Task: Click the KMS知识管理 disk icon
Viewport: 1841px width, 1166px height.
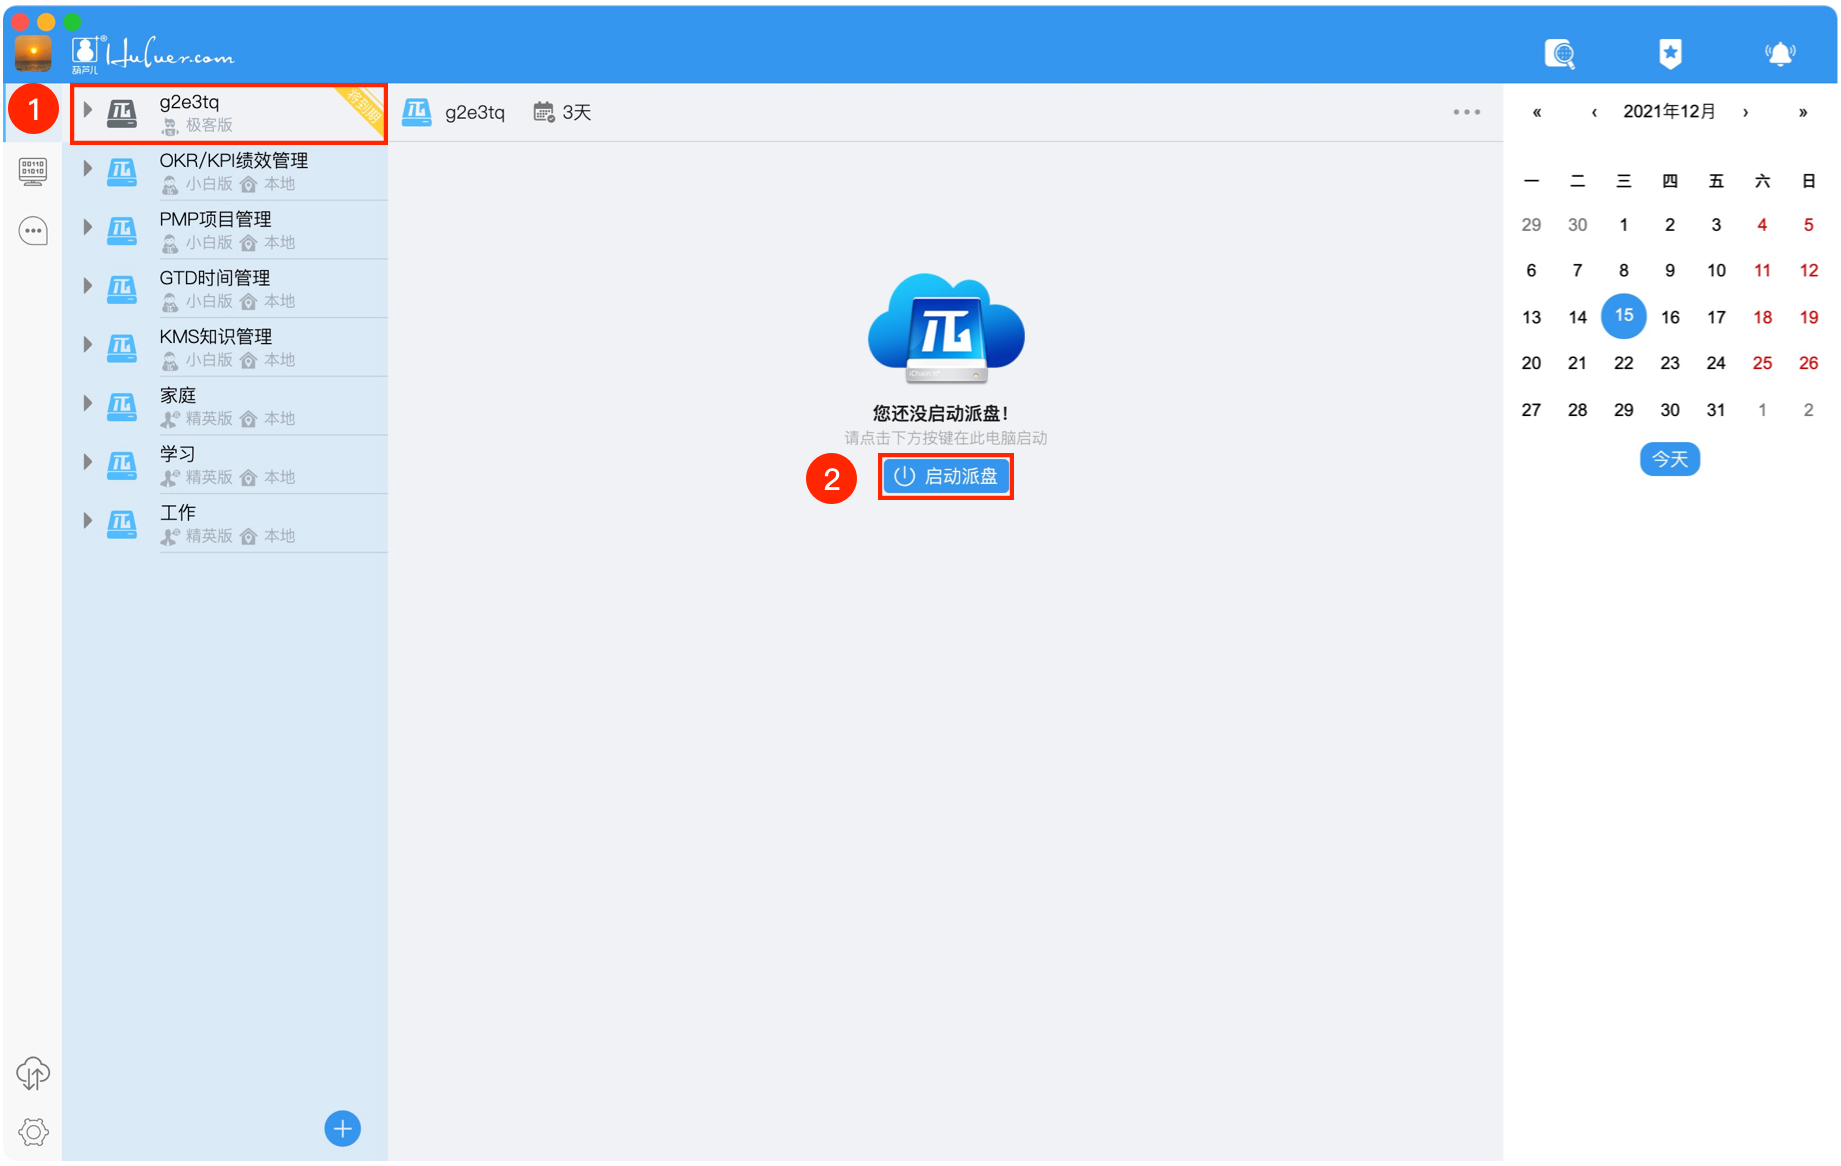Action: click(x=122, y=347)
